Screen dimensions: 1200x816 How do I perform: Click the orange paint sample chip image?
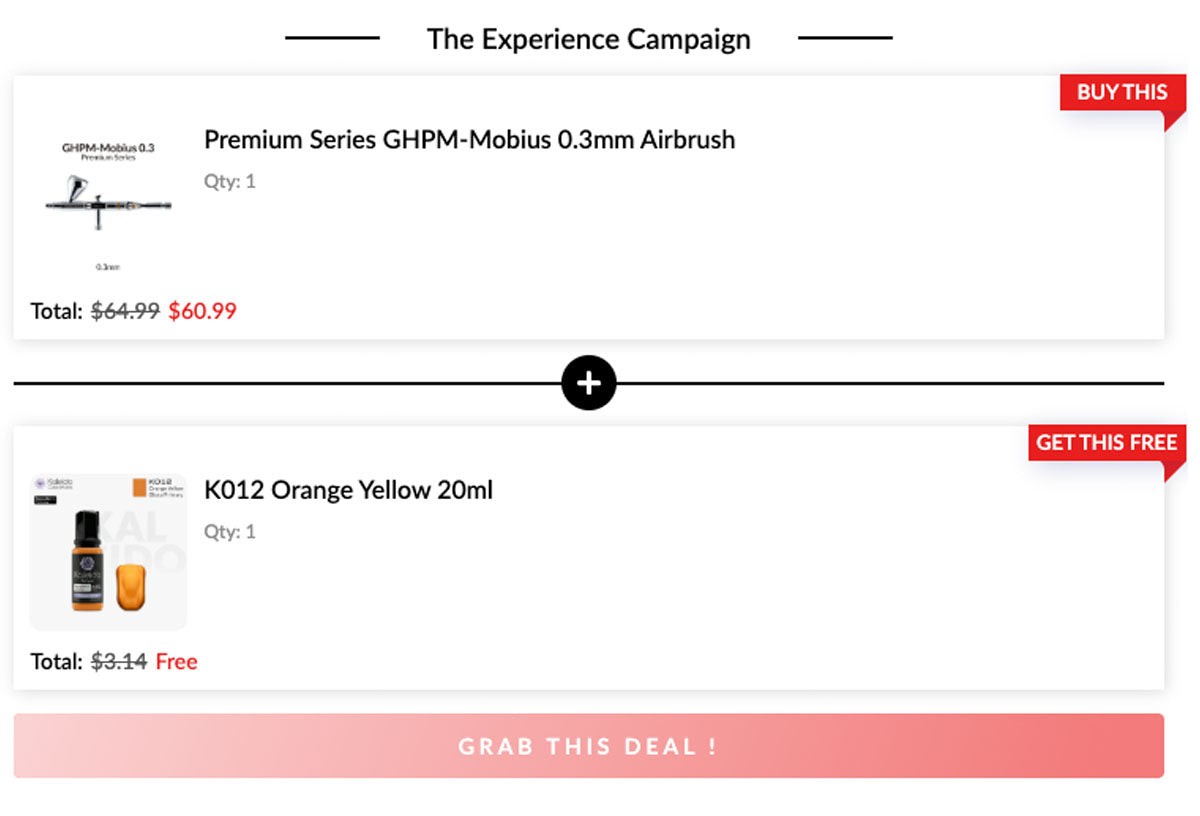(131, 586)
